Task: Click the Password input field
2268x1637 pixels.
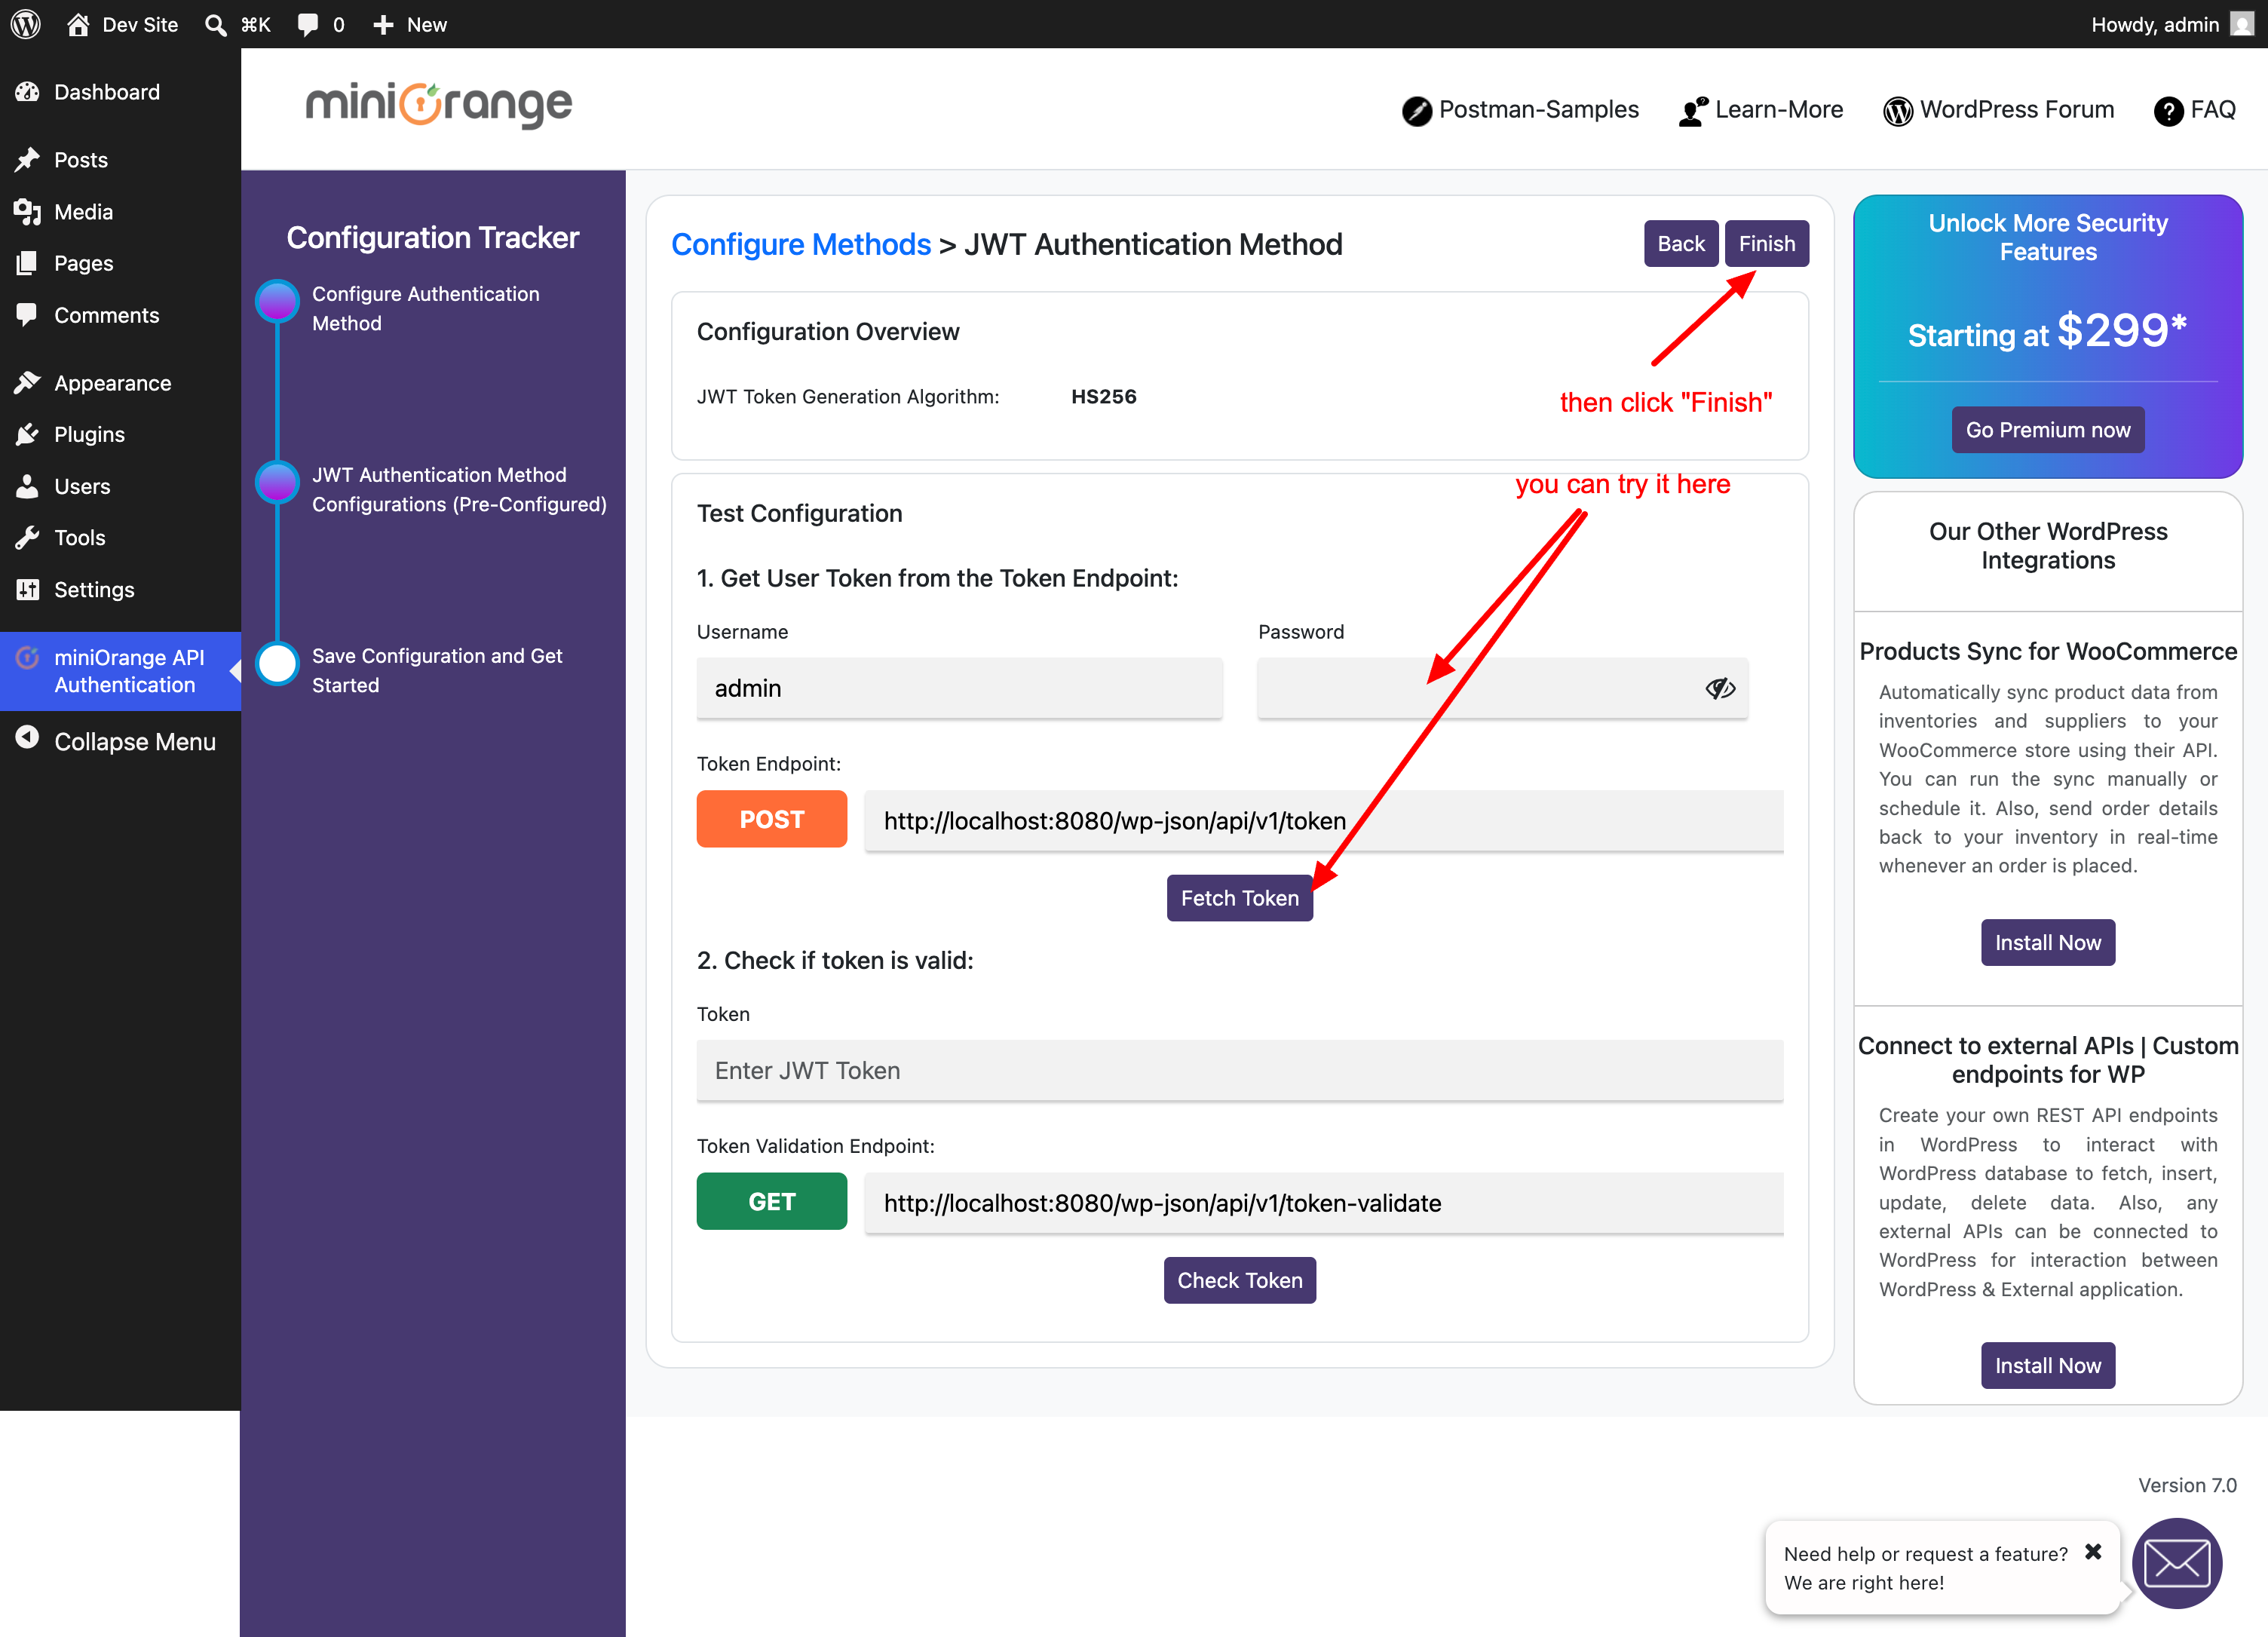Action: [x=1502, y=688]
